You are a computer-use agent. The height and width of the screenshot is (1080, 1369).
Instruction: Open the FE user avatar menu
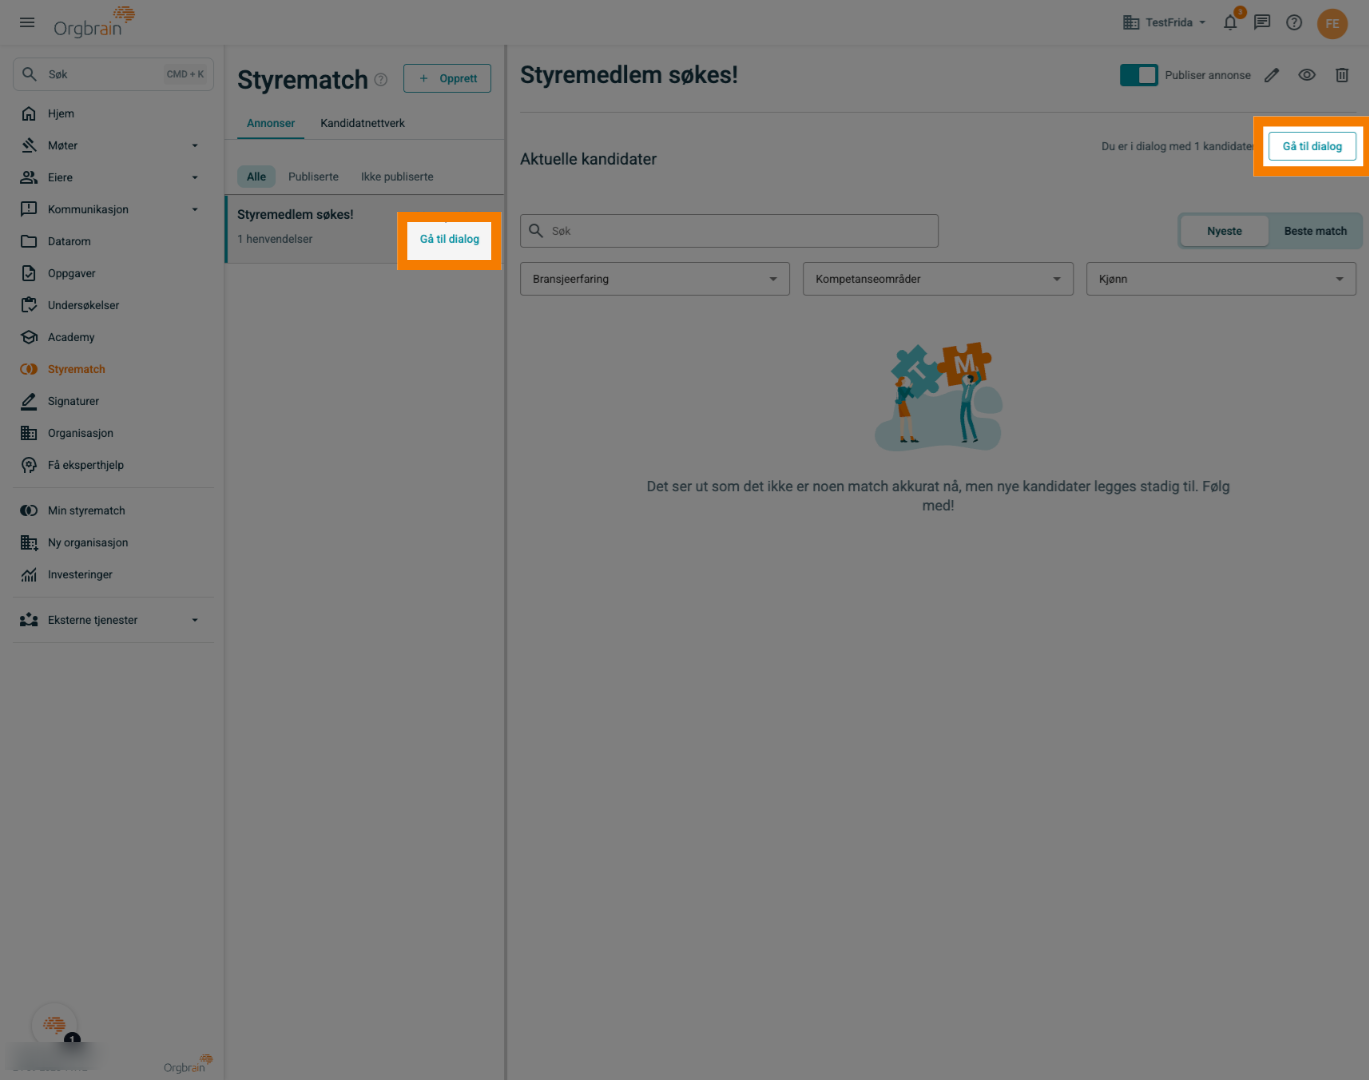click(1332, 23)
